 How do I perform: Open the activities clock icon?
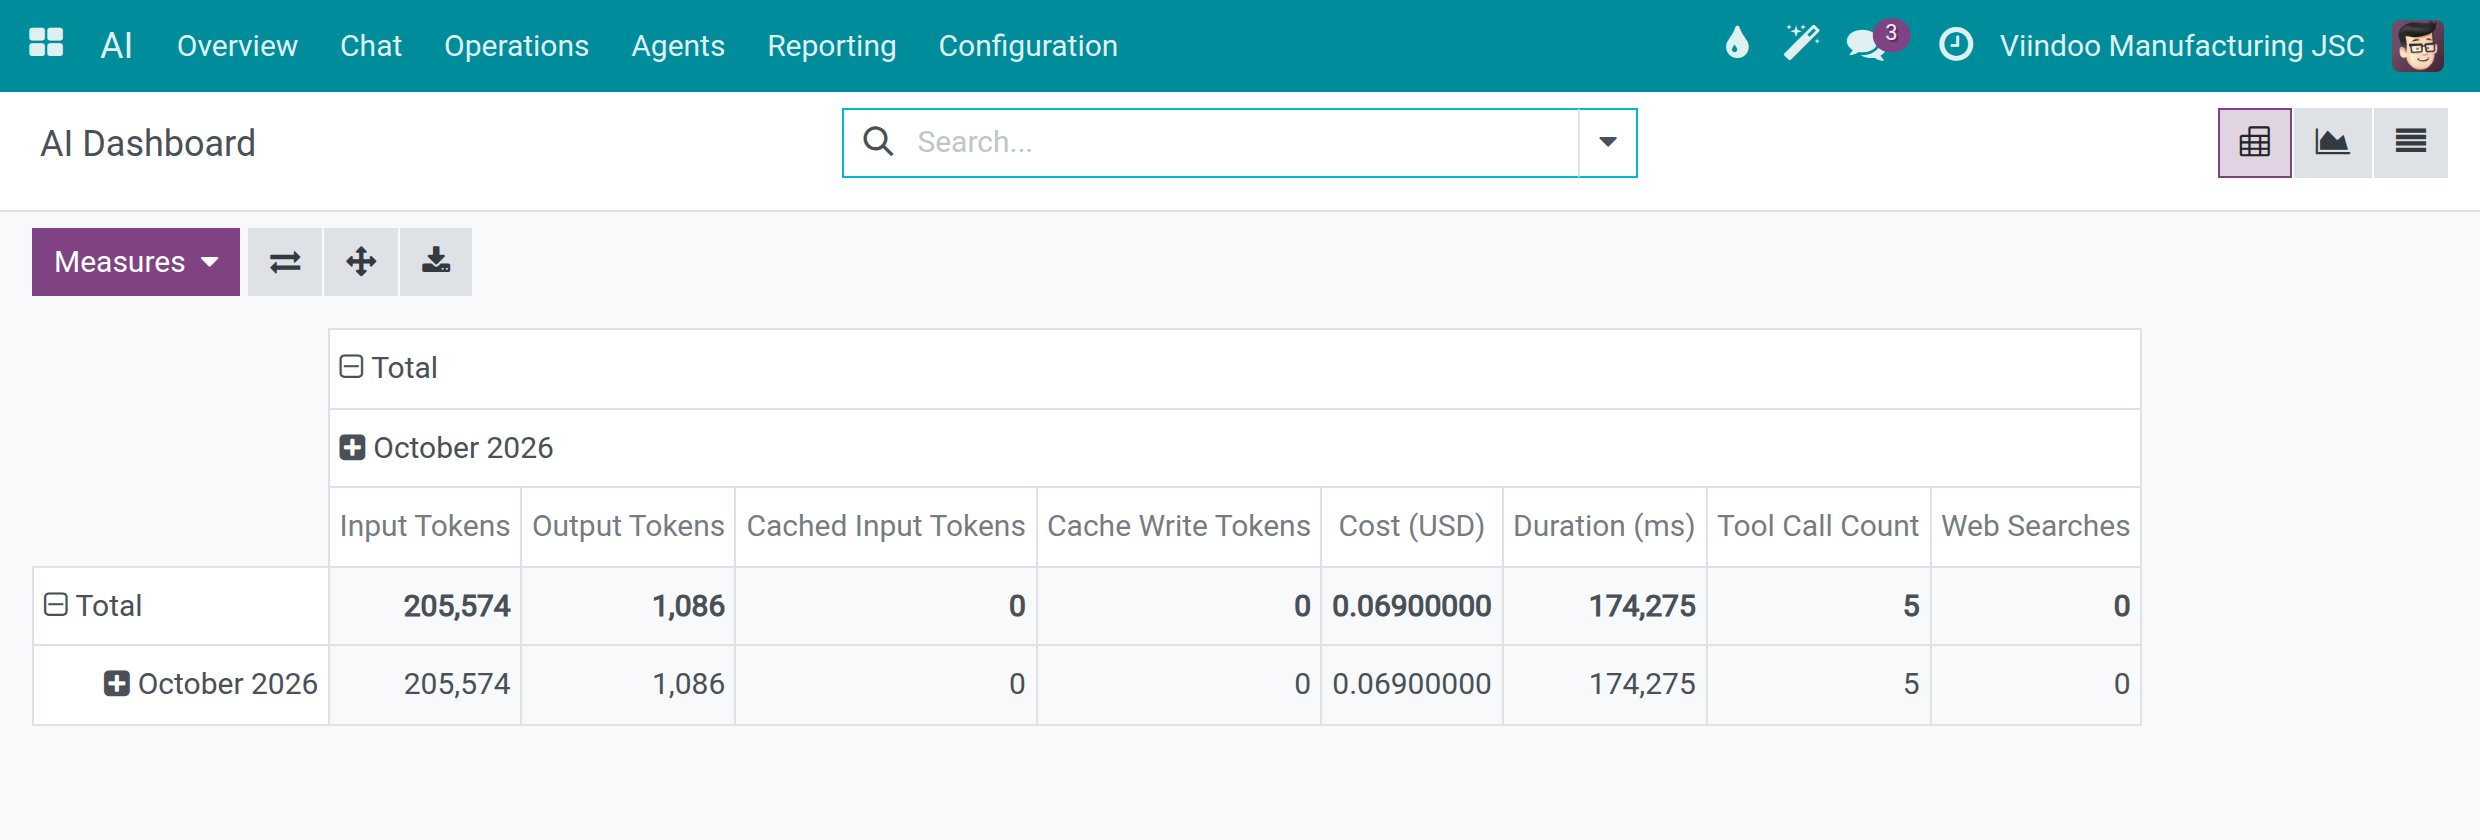[1956, 44]
